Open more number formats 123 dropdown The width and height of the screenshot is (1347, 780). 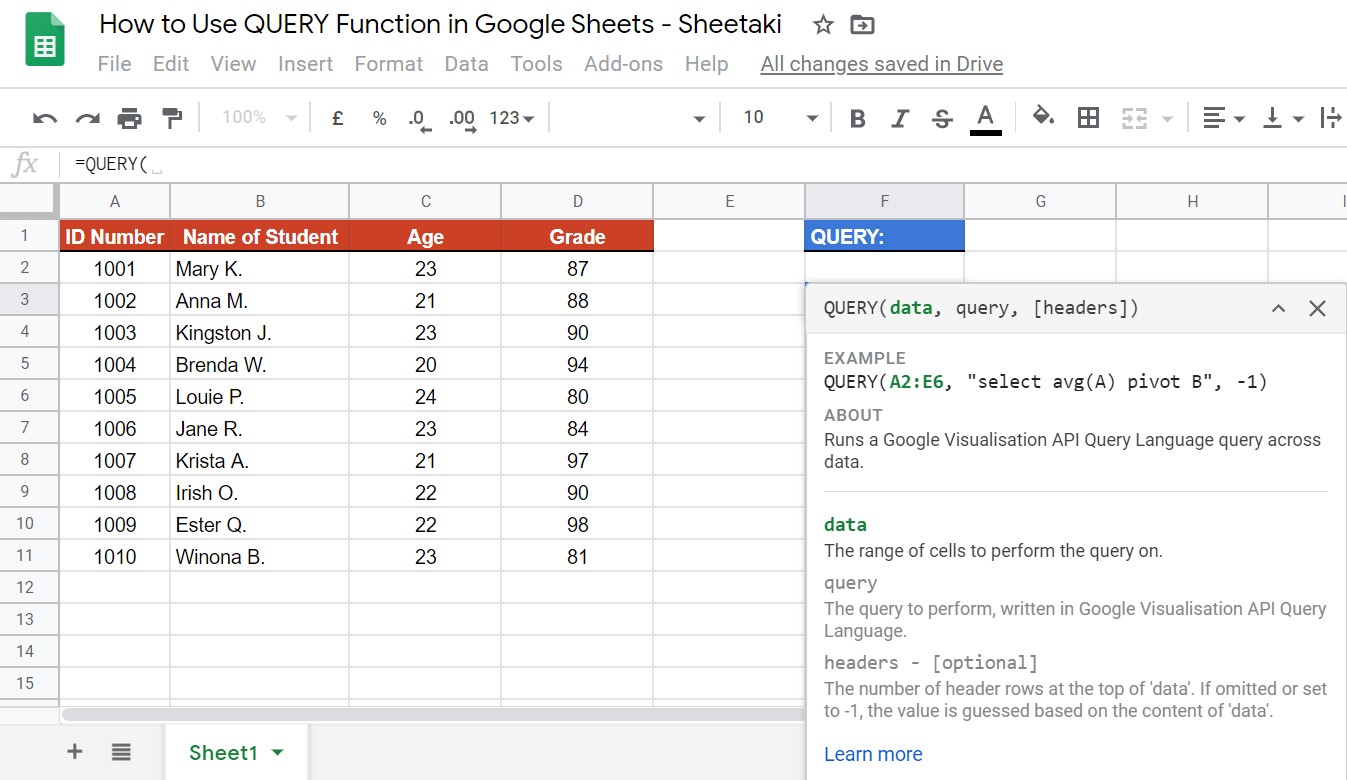click(x=512, y=118)
